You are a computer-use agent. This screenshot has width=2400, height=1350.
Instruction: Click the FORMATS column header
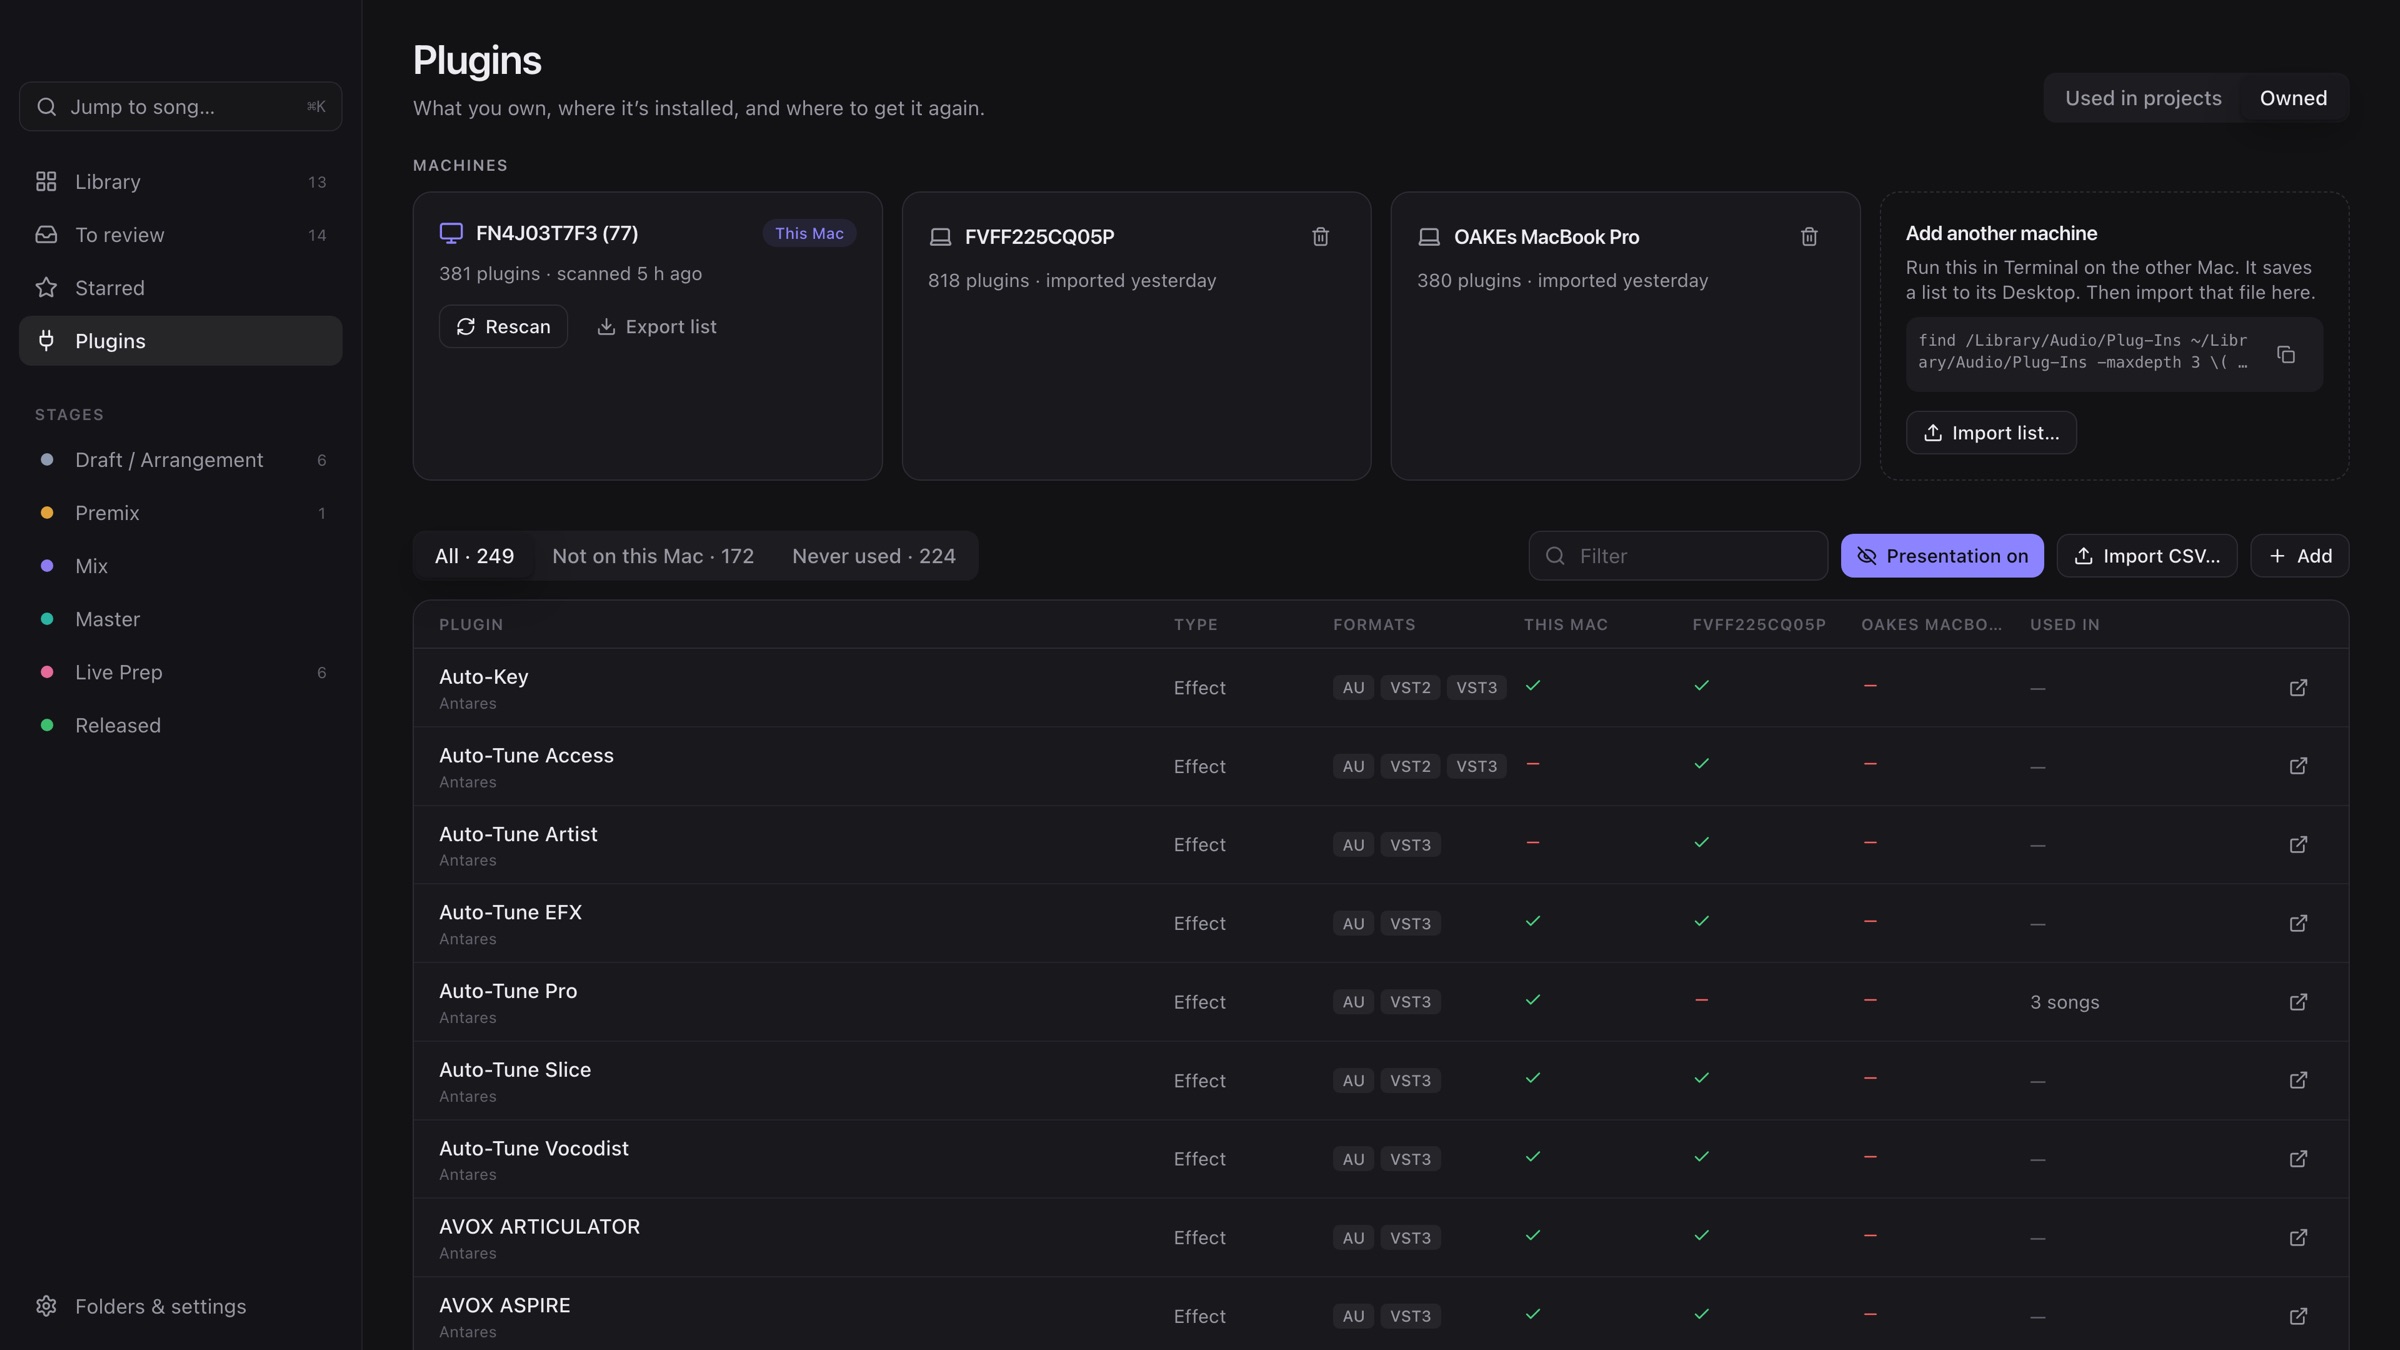pyautogui.click(x=1374, y=625)
